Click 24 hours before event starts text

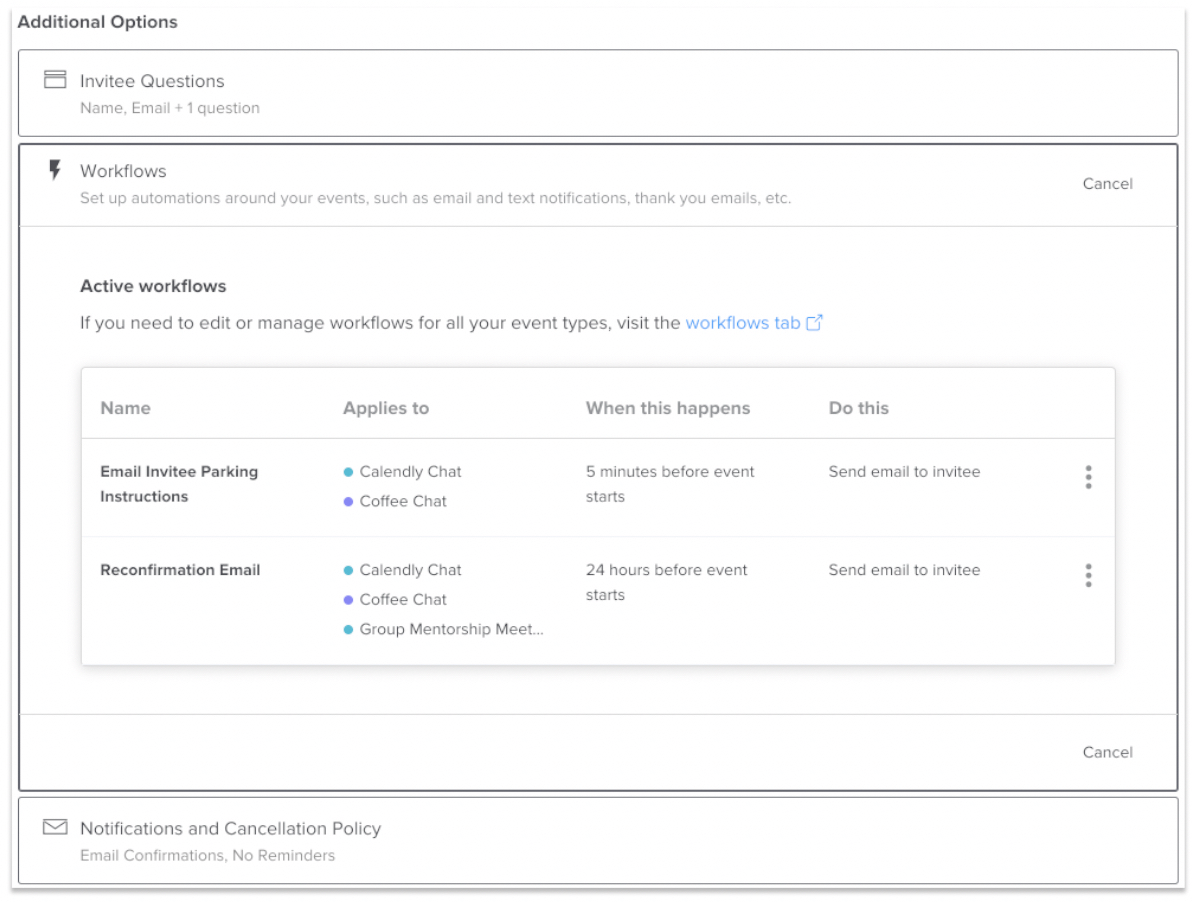pyautogui.click(x=666, y=582)
